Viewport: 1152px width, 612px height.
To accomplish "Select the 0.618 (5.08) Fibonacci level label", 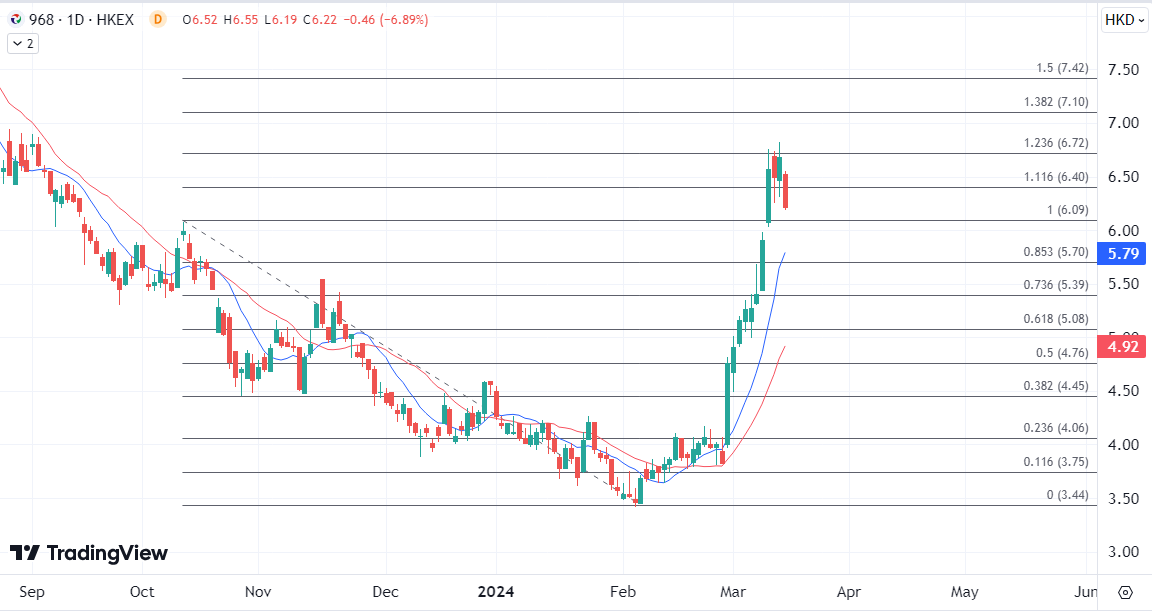I will coord(1055,319).
